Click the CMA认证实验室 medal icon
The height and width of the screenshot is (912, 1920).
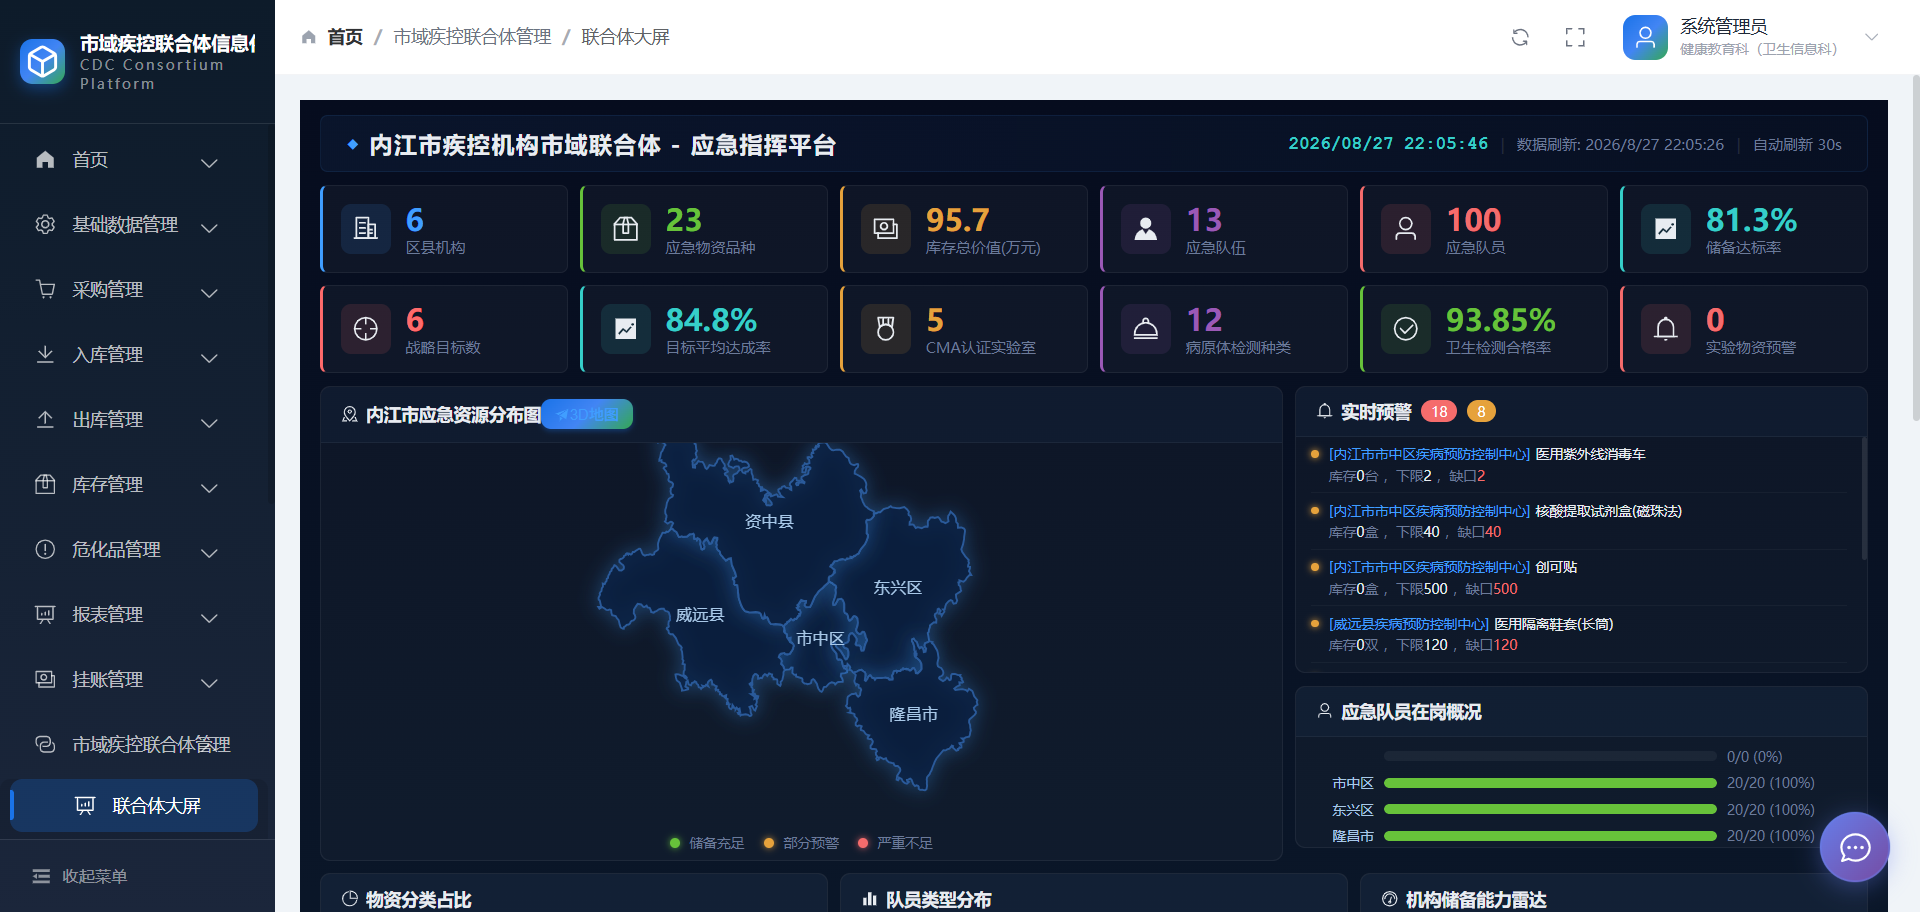pos(886,329)
